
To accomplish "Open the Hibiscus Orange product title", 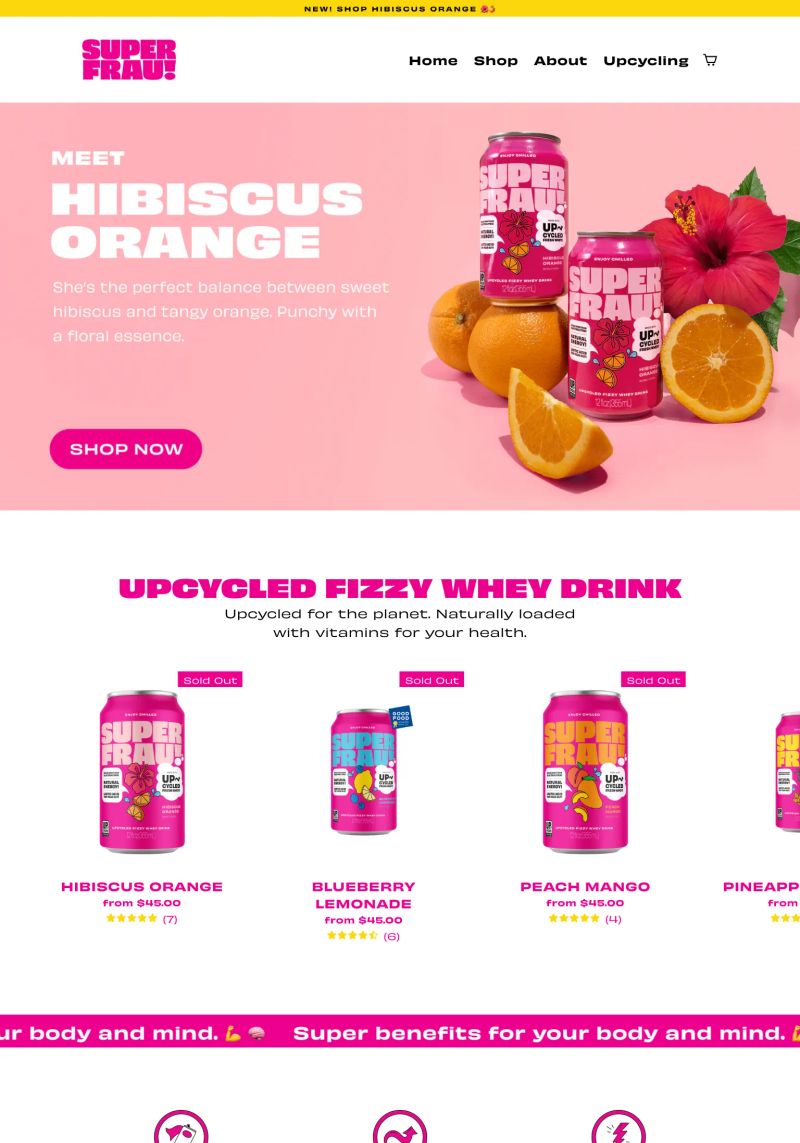I will point(141,886).
